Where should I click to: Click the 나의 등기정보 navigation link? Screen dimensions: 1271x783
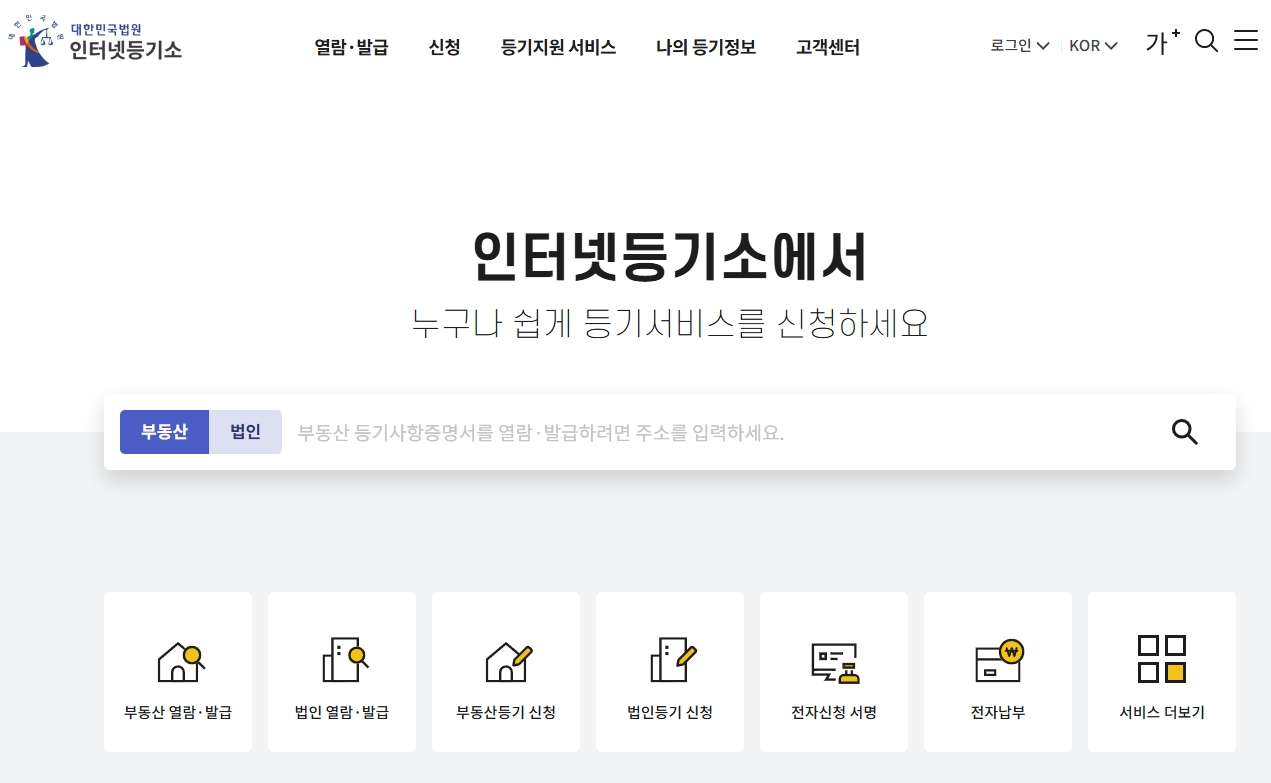[x=705, y=47]
